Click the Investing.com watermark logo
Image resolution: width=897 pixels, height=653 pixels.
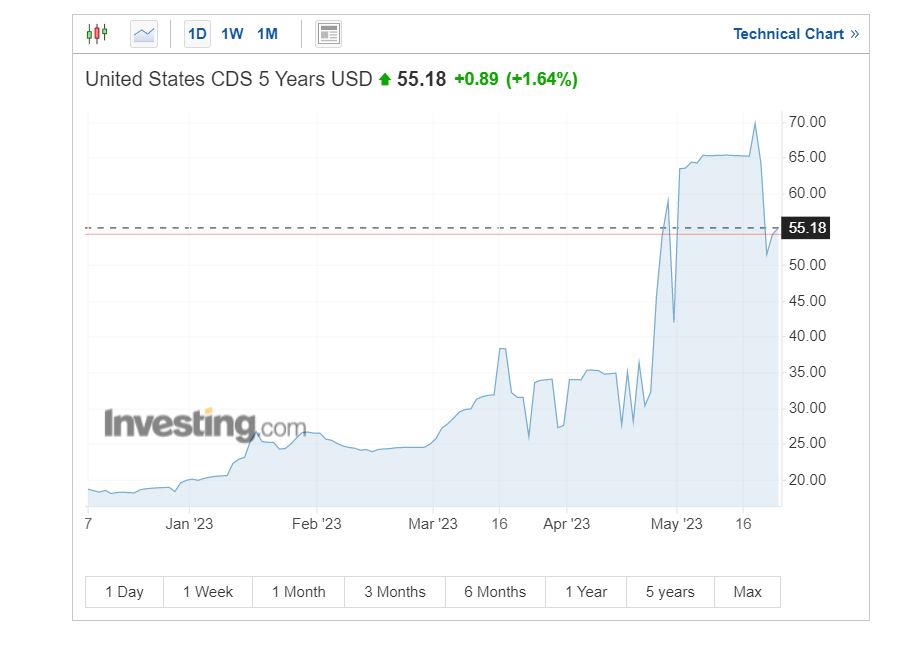click(205, 425)
